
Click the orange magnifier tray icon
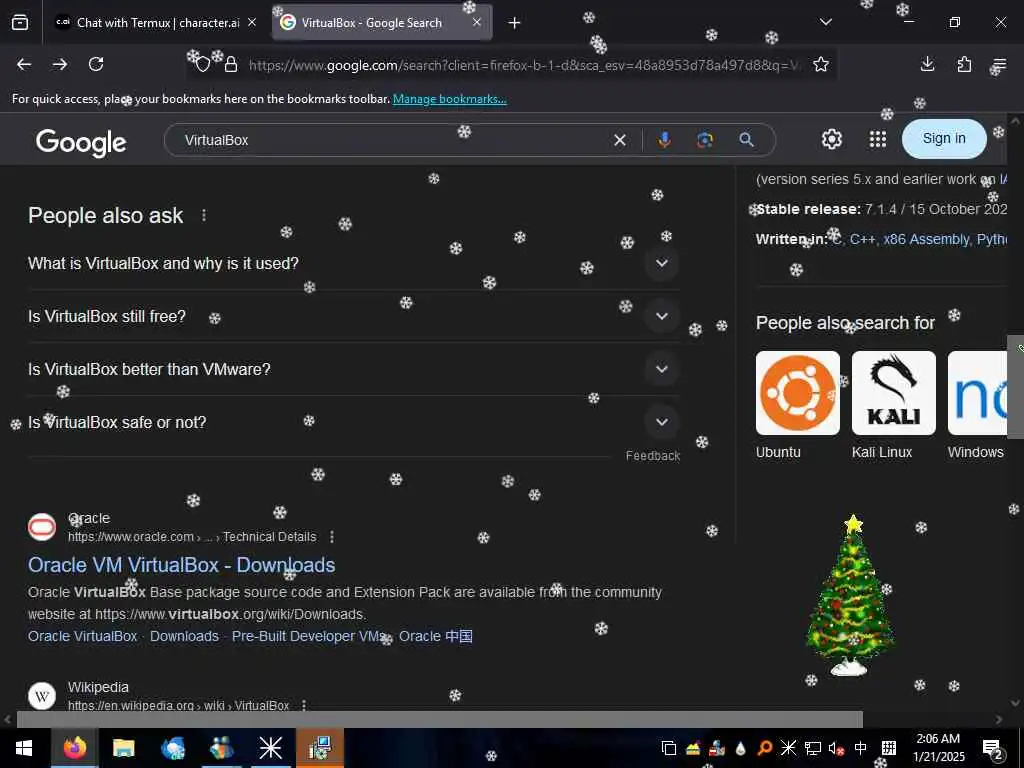[x=765, y=748]
